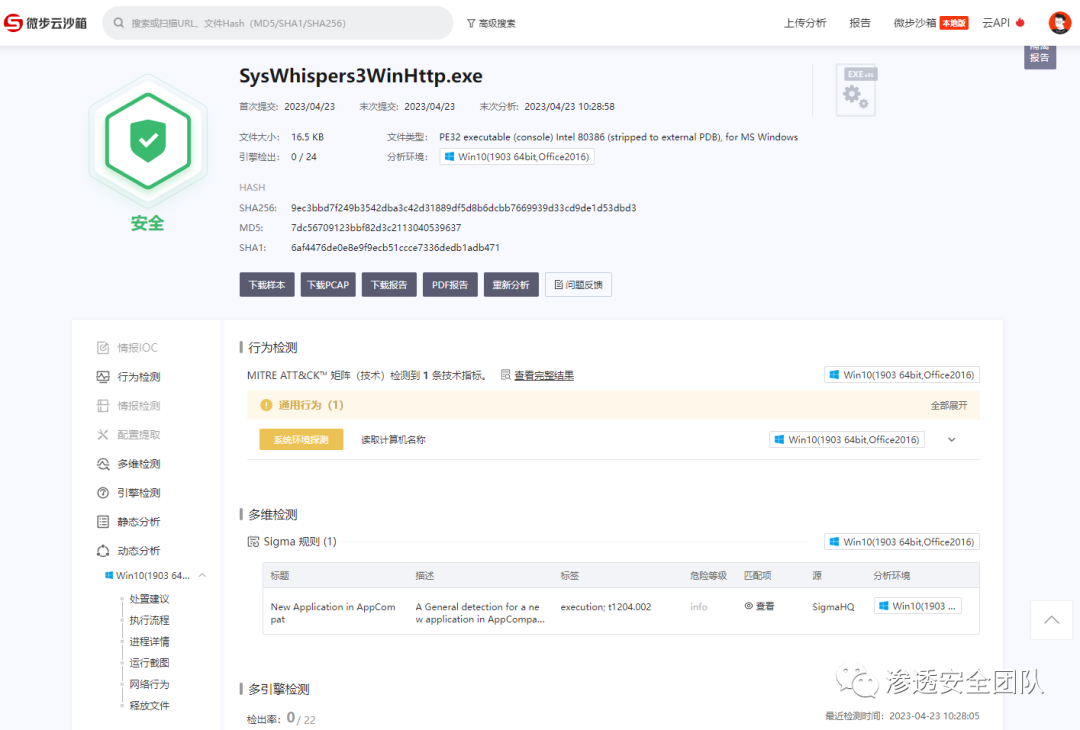Click the Win10 environment tag beside Sigma 规则

click(x=902, y=542)
